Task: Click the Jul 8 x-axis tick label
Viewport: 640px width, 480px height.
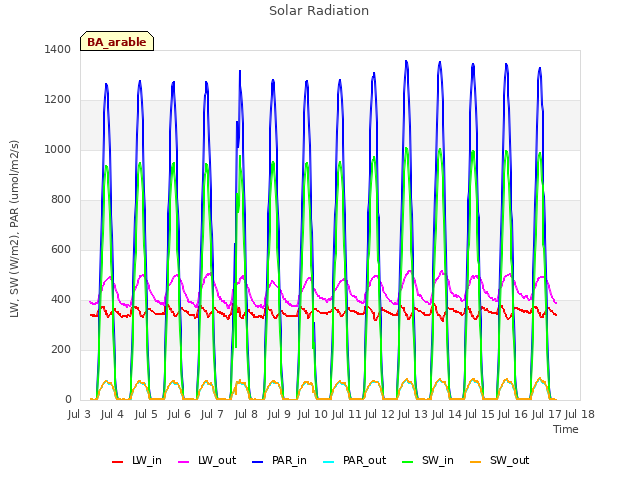Action: pyautogui.click(x=246, y=414)
